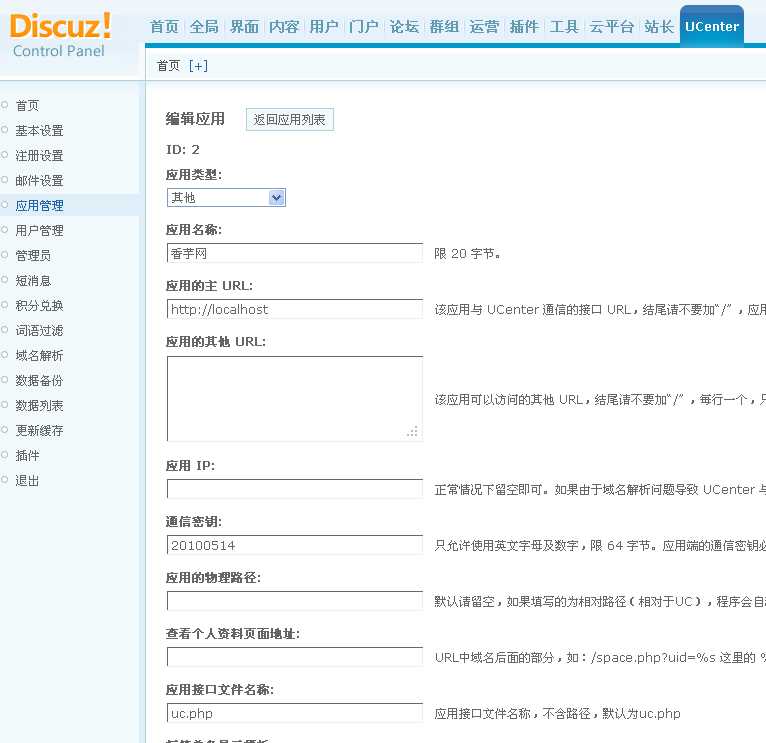Image resolution: width=766 pixels, height=743 pixels.
Task: Go to the 门户 navigation tab
Action: point(364,26)
